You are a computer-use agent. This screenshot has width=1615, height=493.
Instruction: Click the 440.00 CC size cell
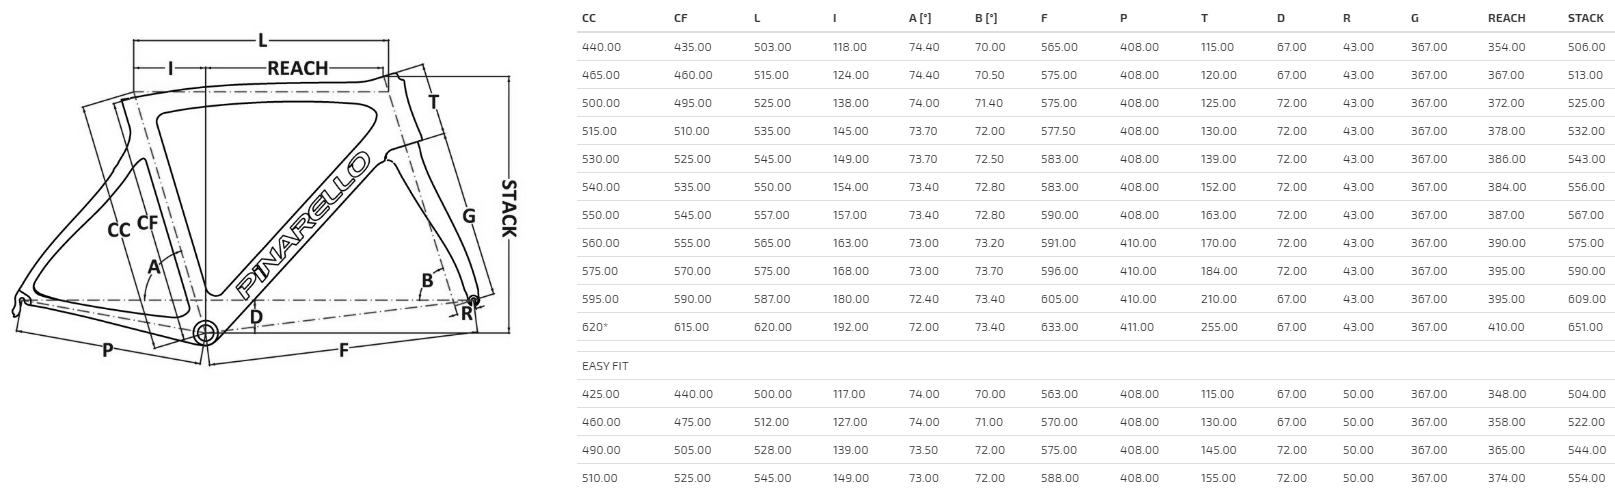(600, 47)
